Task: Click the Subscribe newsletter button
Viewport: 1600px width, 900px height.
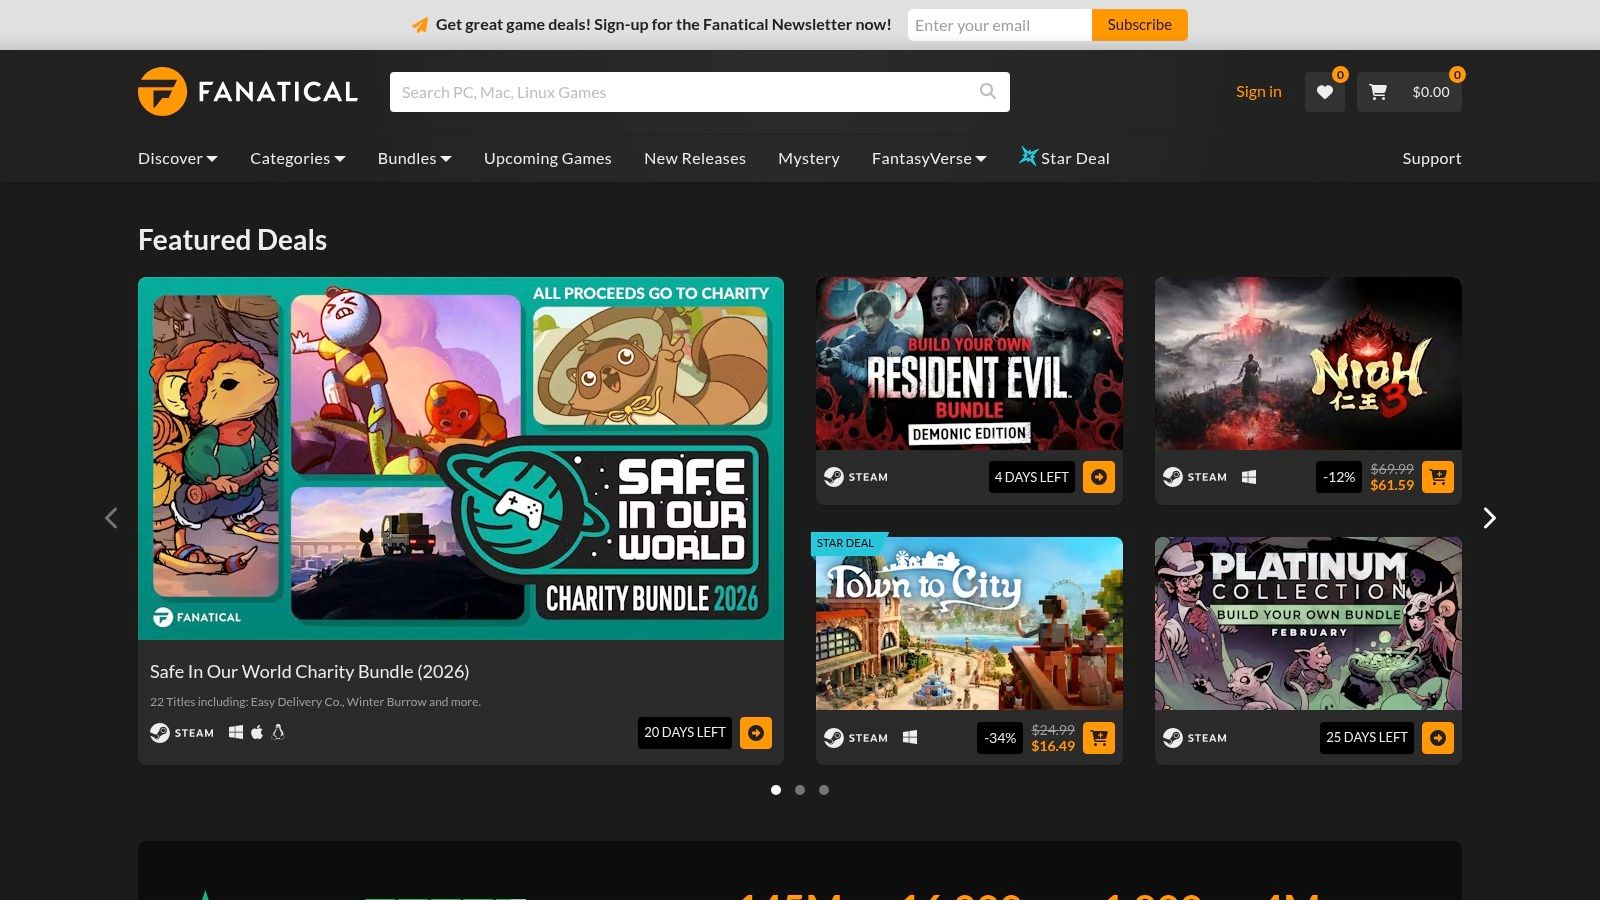Action: click(1139, 25)
